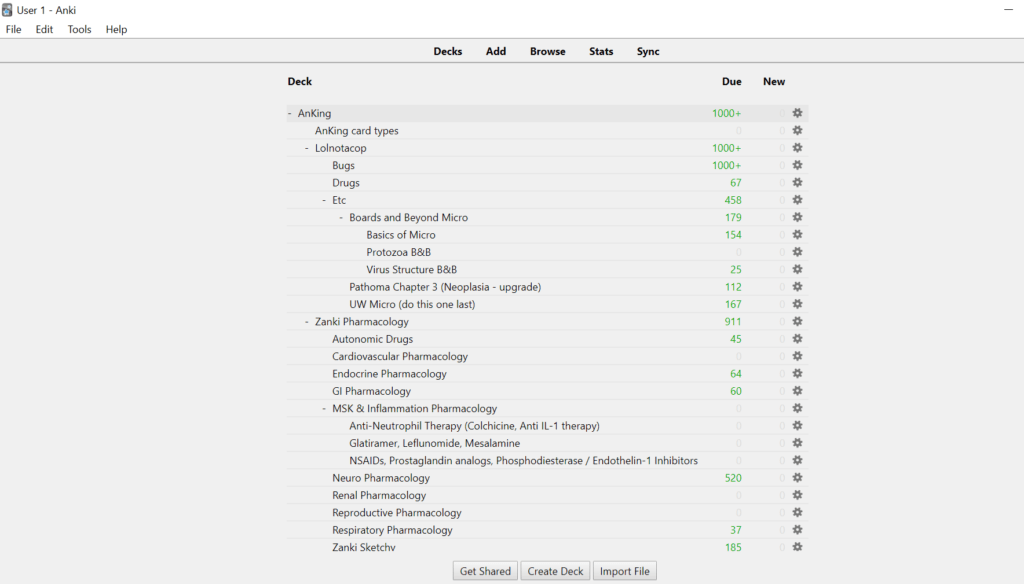Open gear options for Etc deck
This screenshot has width=1024, height=584.
pos(797,200)
